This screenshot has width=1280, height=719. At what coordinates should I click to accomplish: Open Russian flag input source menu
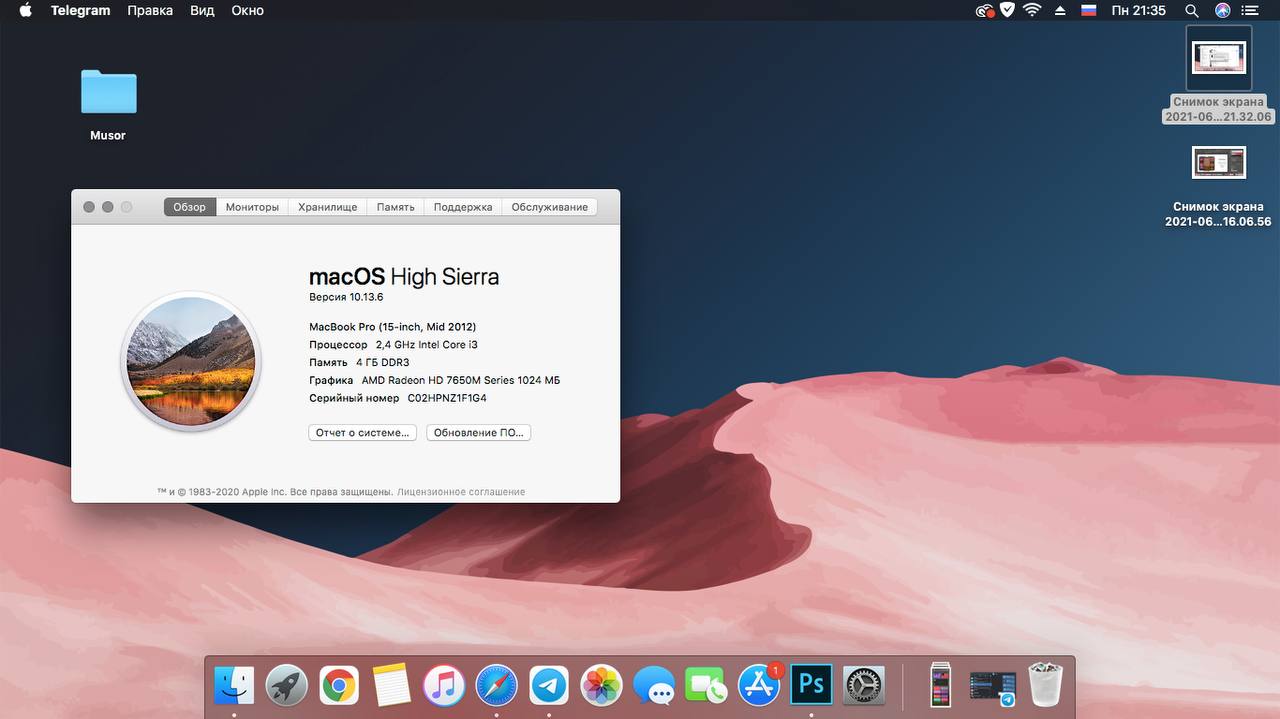point(1089,10)
